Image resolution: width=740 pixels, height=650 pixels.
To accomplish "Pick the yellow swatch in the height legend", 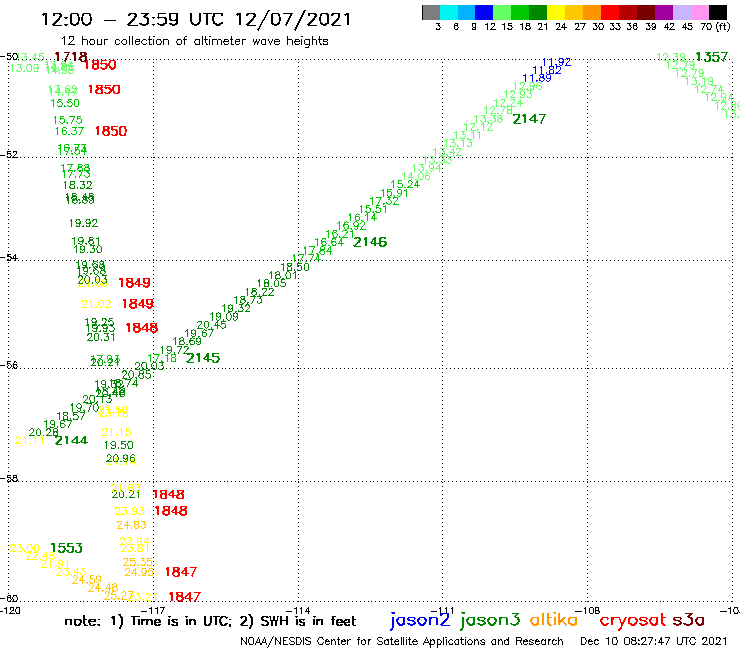I will (556, 12).
